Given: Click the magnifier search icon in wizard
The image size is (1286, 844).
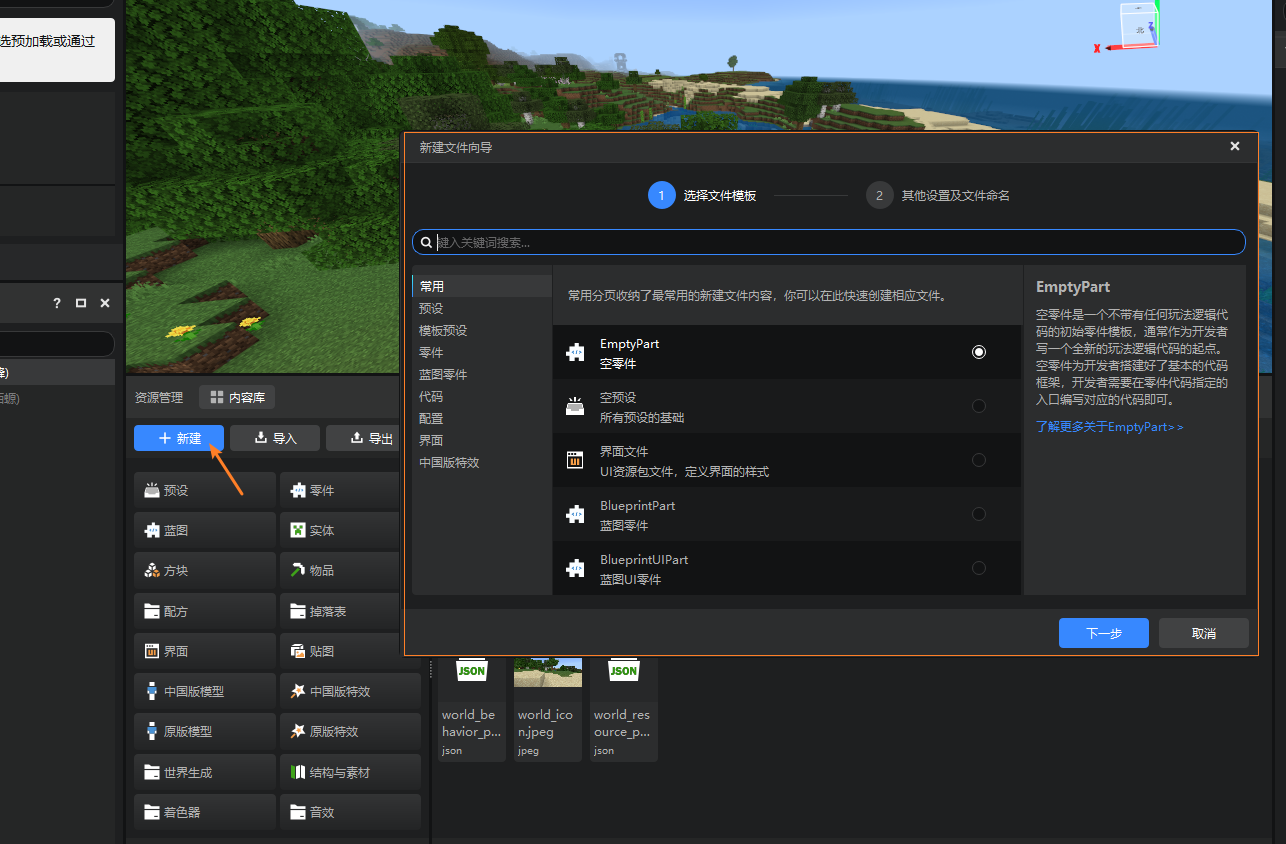Looking at the screenshot, I should (x=427, y=242).
